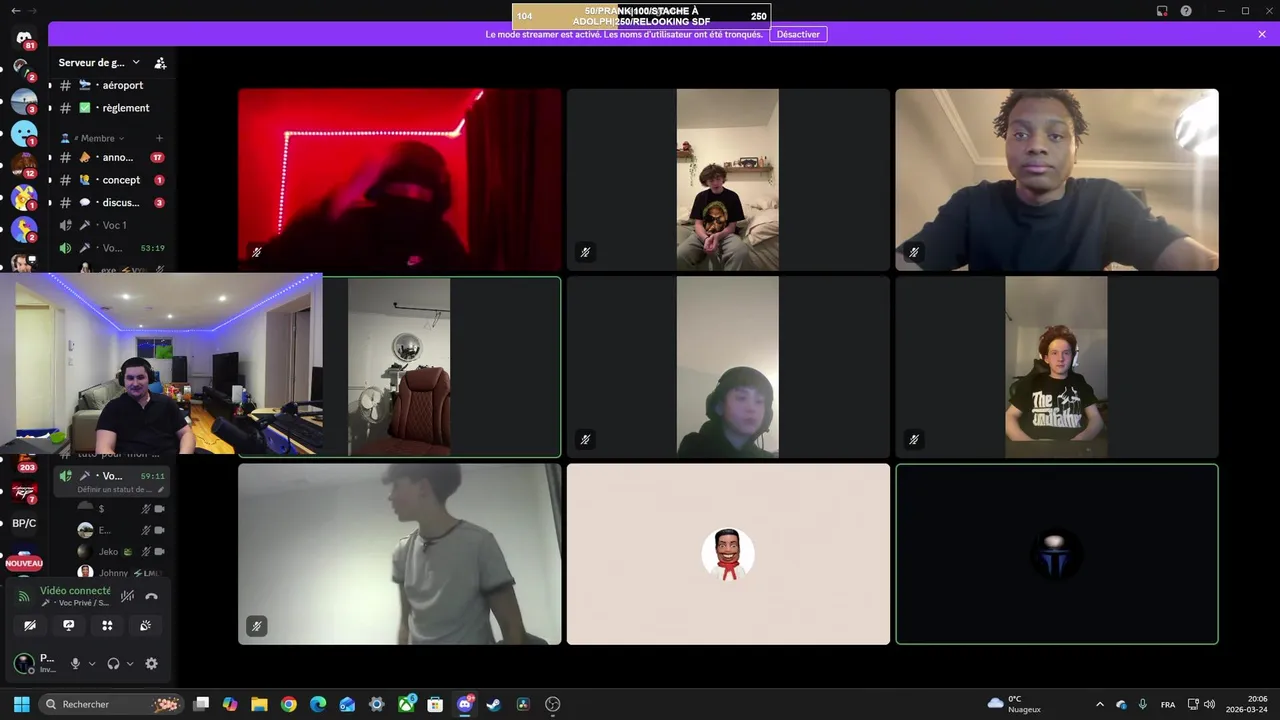Image resolution: width=1280 pixels, height=720 pixels.
Task: Focus the grey t-shirt person video tile
Action: 400,554
